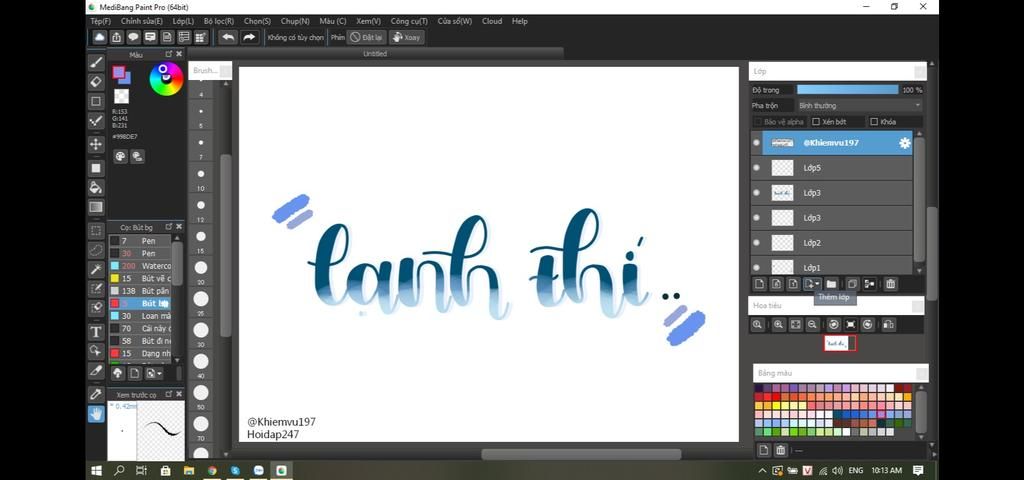Select the Lasso tool

tap(96, 249)
